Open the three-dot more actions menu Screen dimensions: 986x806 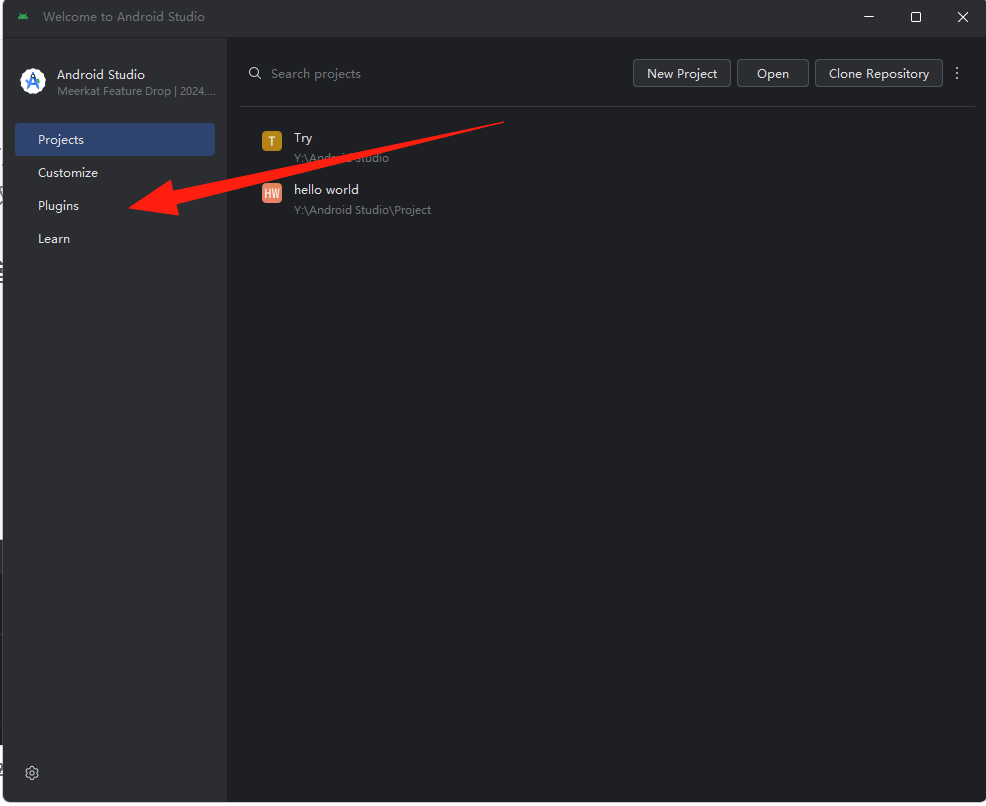coord(956,74)
